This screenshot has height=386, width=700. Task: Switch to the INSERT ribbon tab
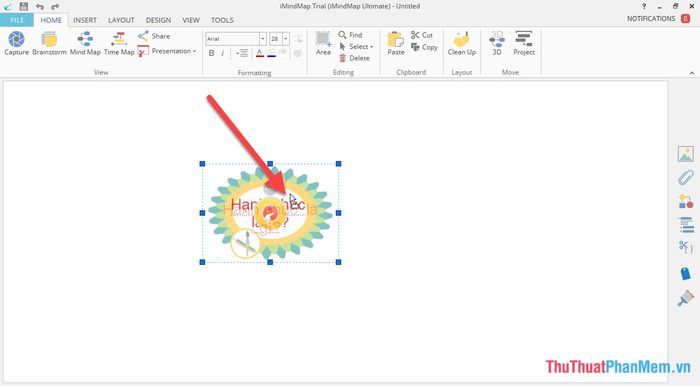click(85, 20)
